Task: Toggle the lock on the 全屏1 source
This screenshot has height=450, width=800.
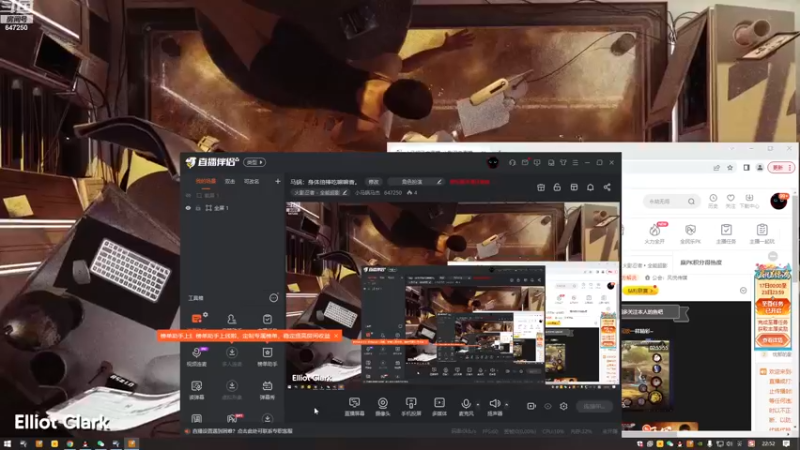Action: coord(198,208)
